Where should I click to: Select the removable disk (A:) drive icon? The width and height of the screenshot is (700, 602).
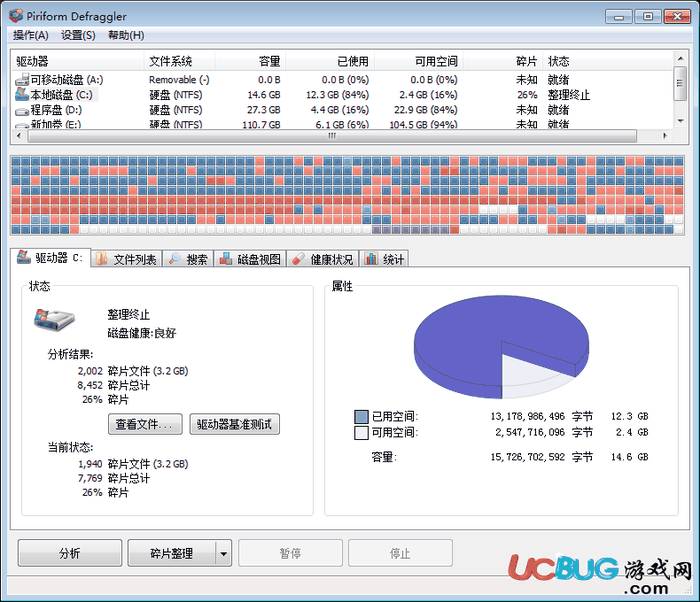point(22,80)
